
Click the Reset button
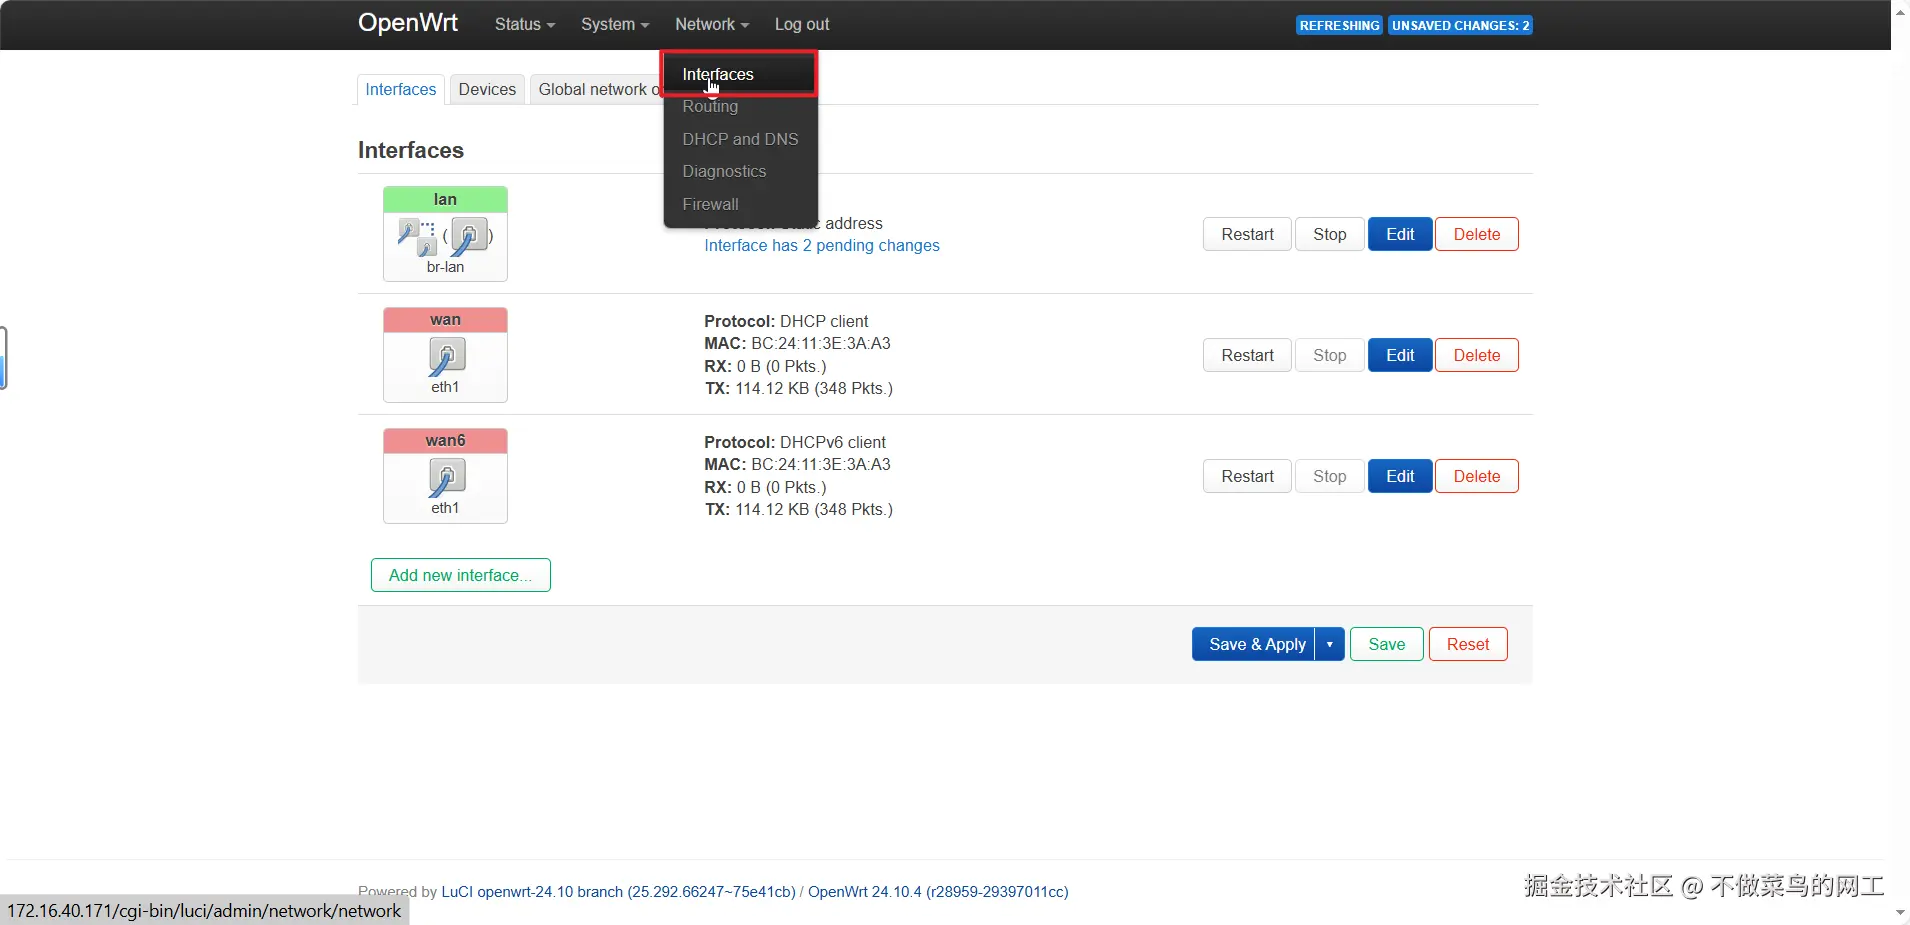tap(1467, 644)
